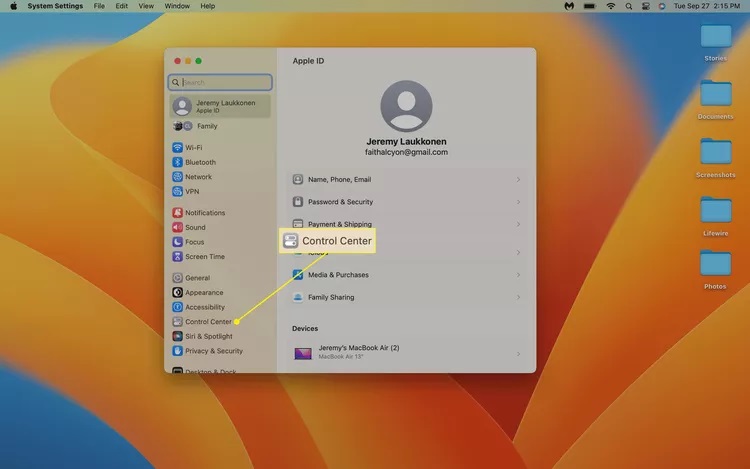
Task: Click the Notifications bell icon
Action: [177, 213]
